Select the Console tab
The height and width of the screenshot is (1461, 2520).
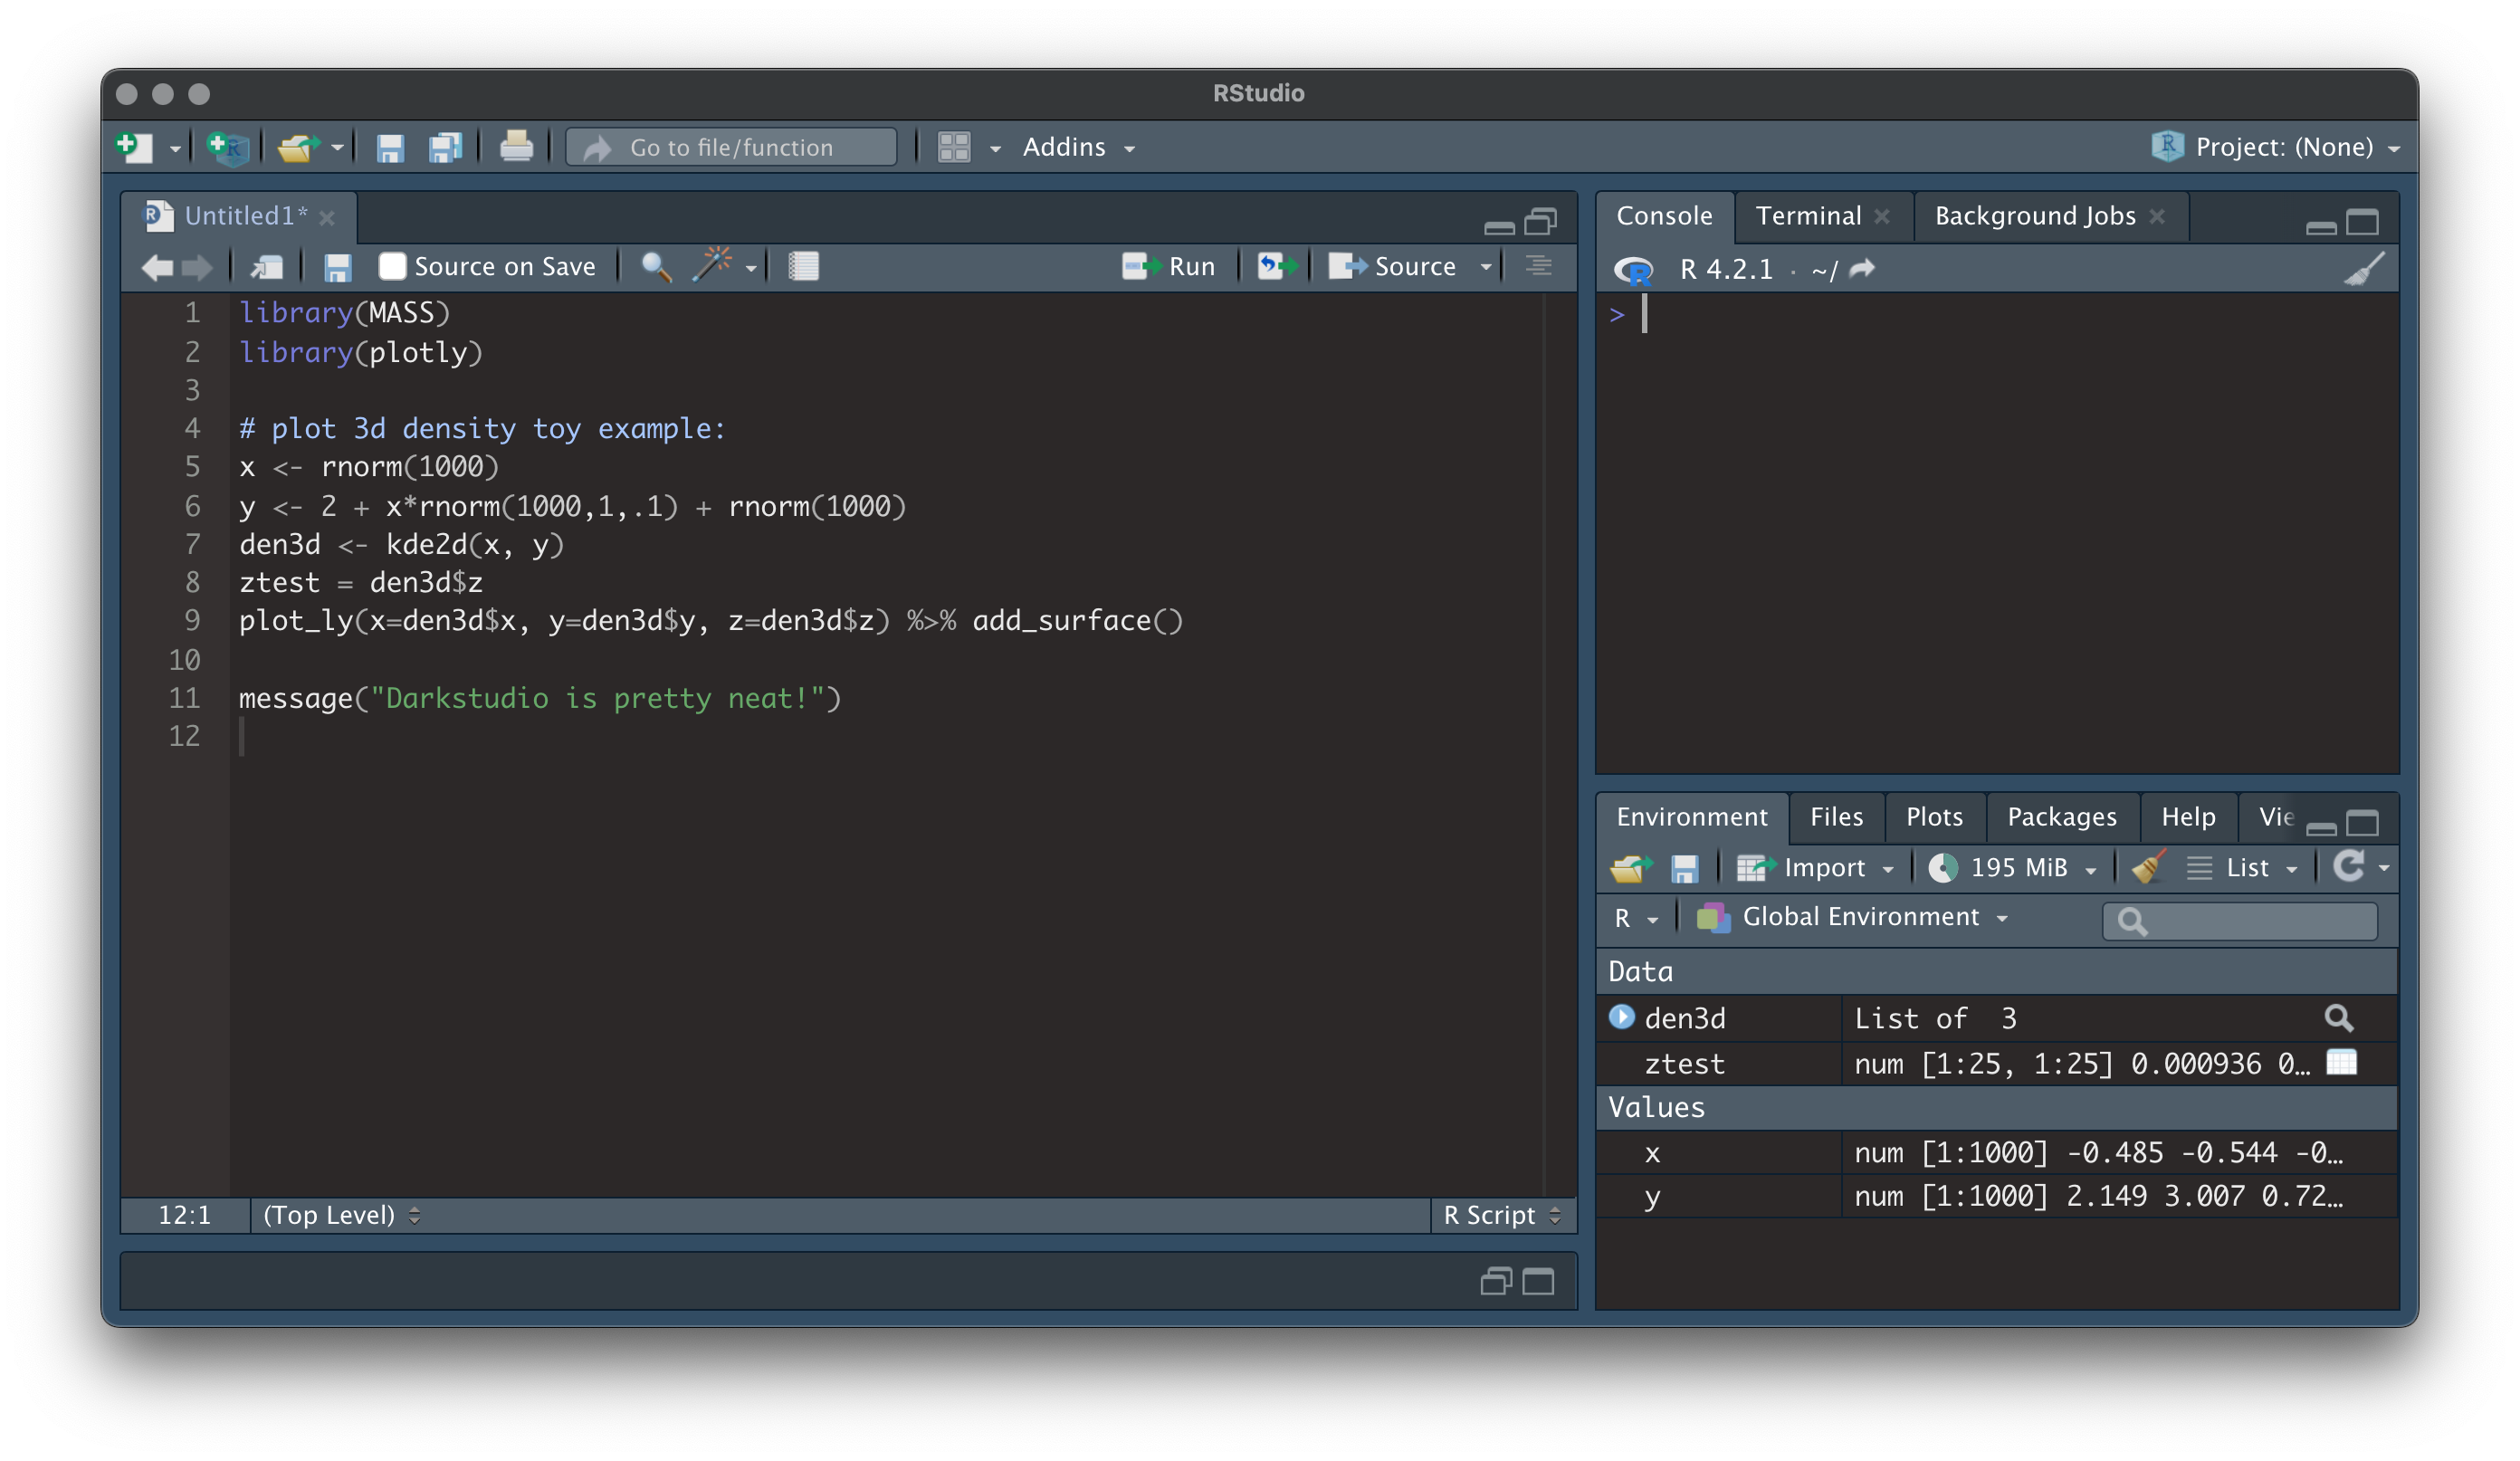tap(1664, 216)
